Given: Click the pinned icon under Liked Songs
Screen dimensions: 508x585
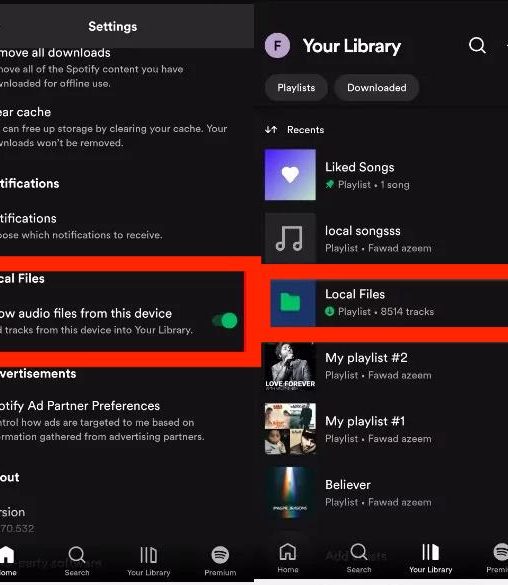Looking at the screenshot, I should tap(329, 184).
